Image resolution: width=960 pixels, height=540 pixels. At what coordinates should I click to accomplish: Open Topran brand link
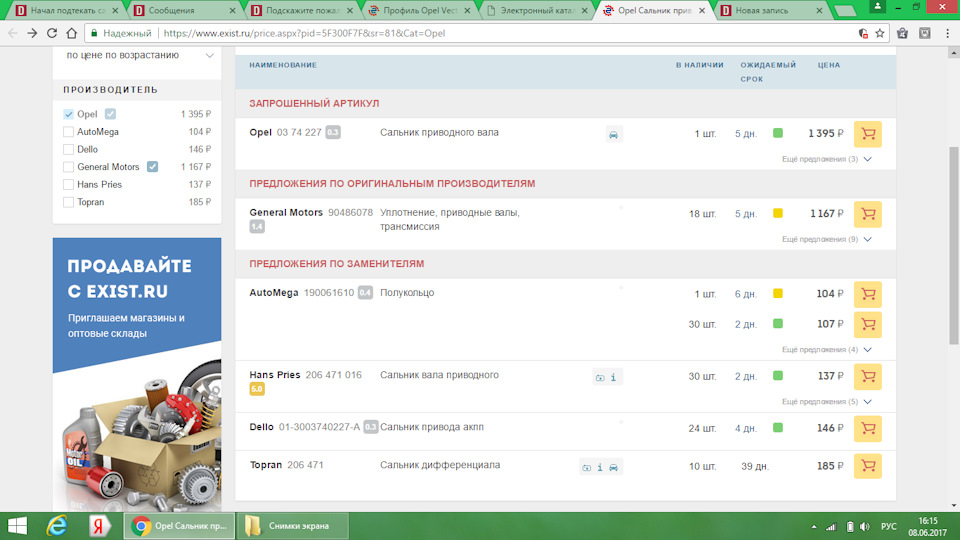(266, 465)
